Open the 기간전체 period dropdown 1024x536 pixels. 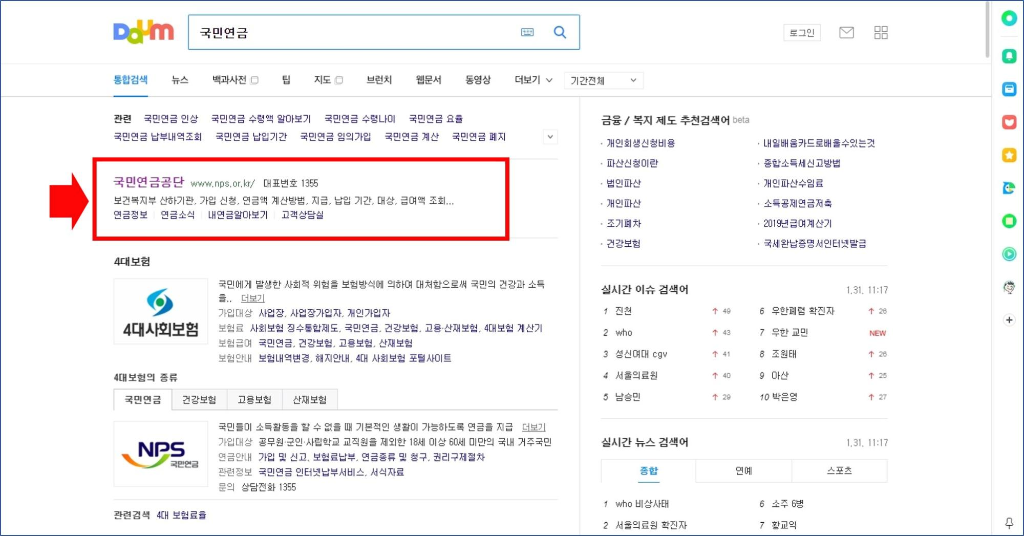(603, 80)
